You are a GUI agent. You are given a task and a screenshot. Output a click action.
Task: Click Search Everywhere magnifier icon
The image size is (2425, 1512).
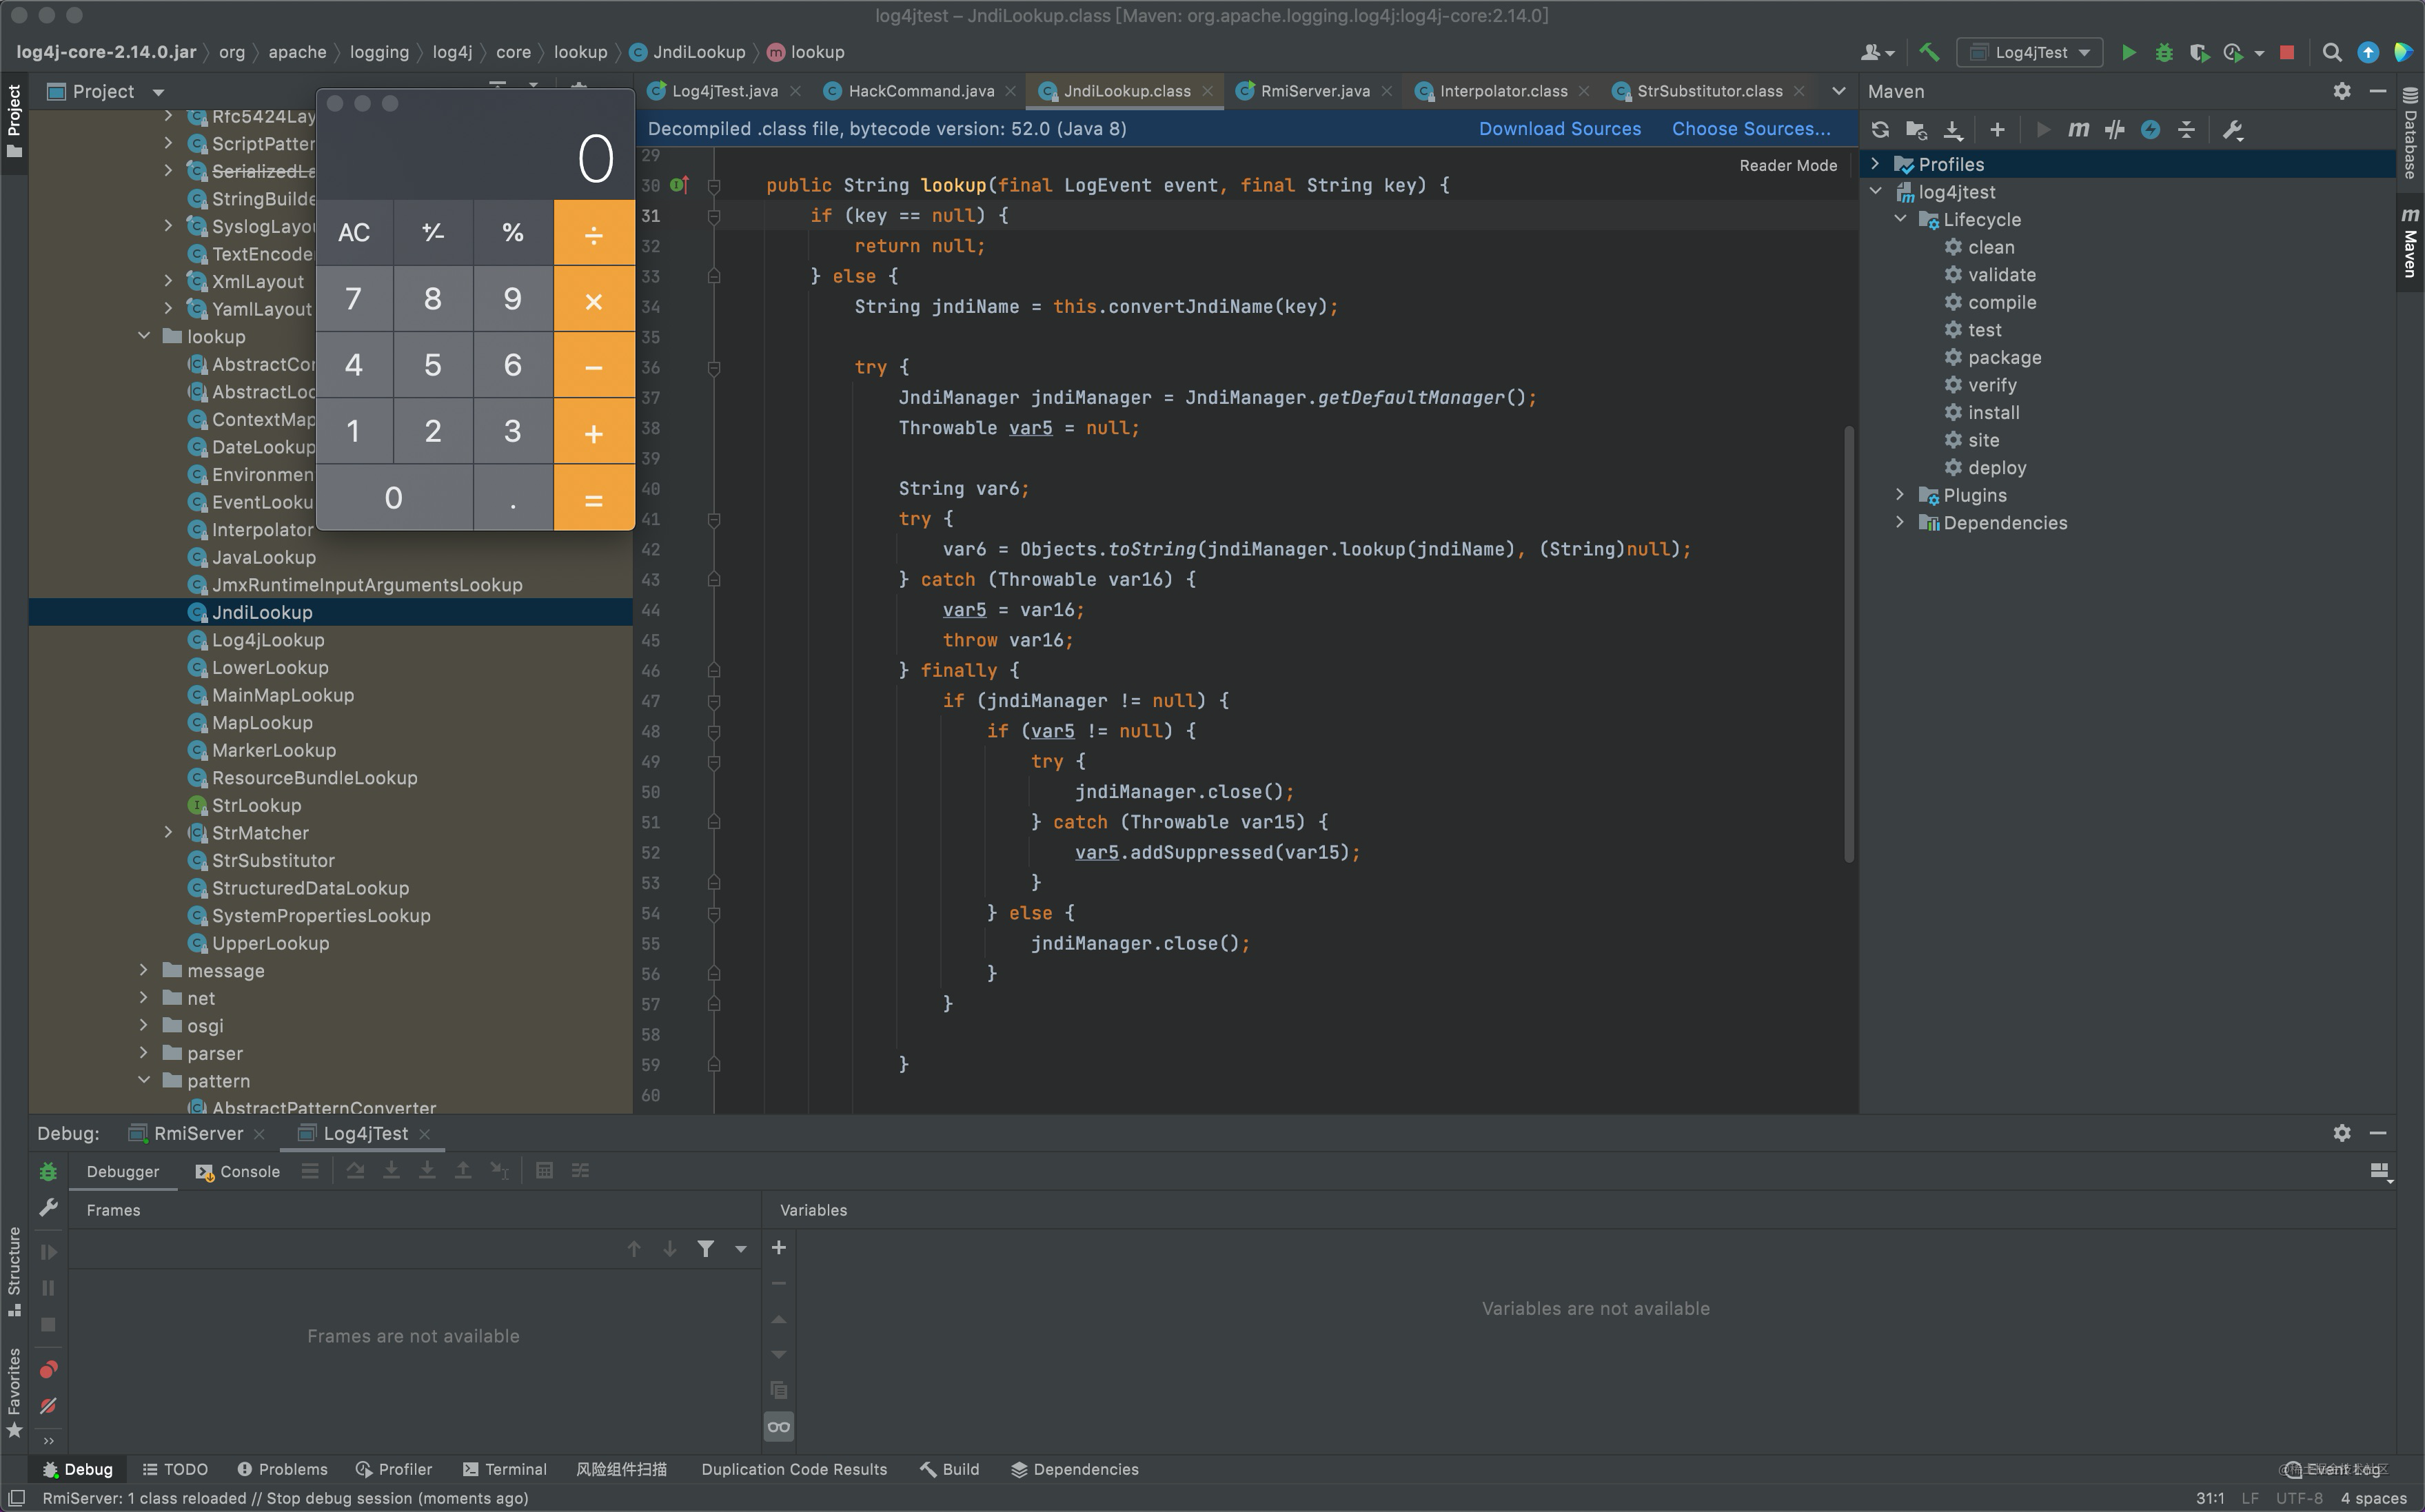coord(2332,53)
